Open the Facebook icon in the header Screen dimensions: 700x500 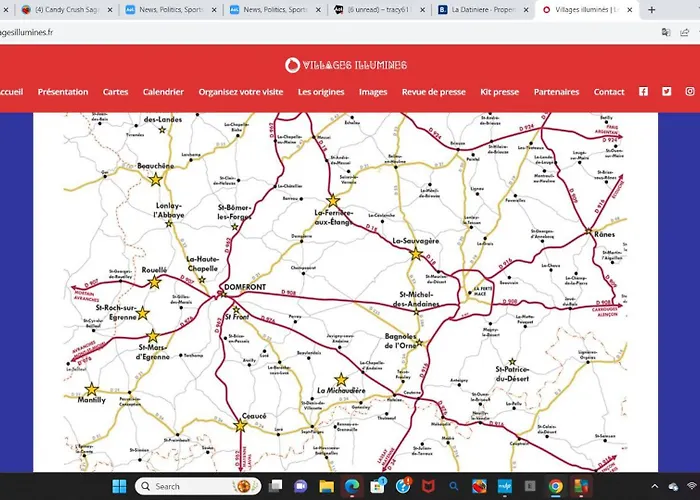643,92
